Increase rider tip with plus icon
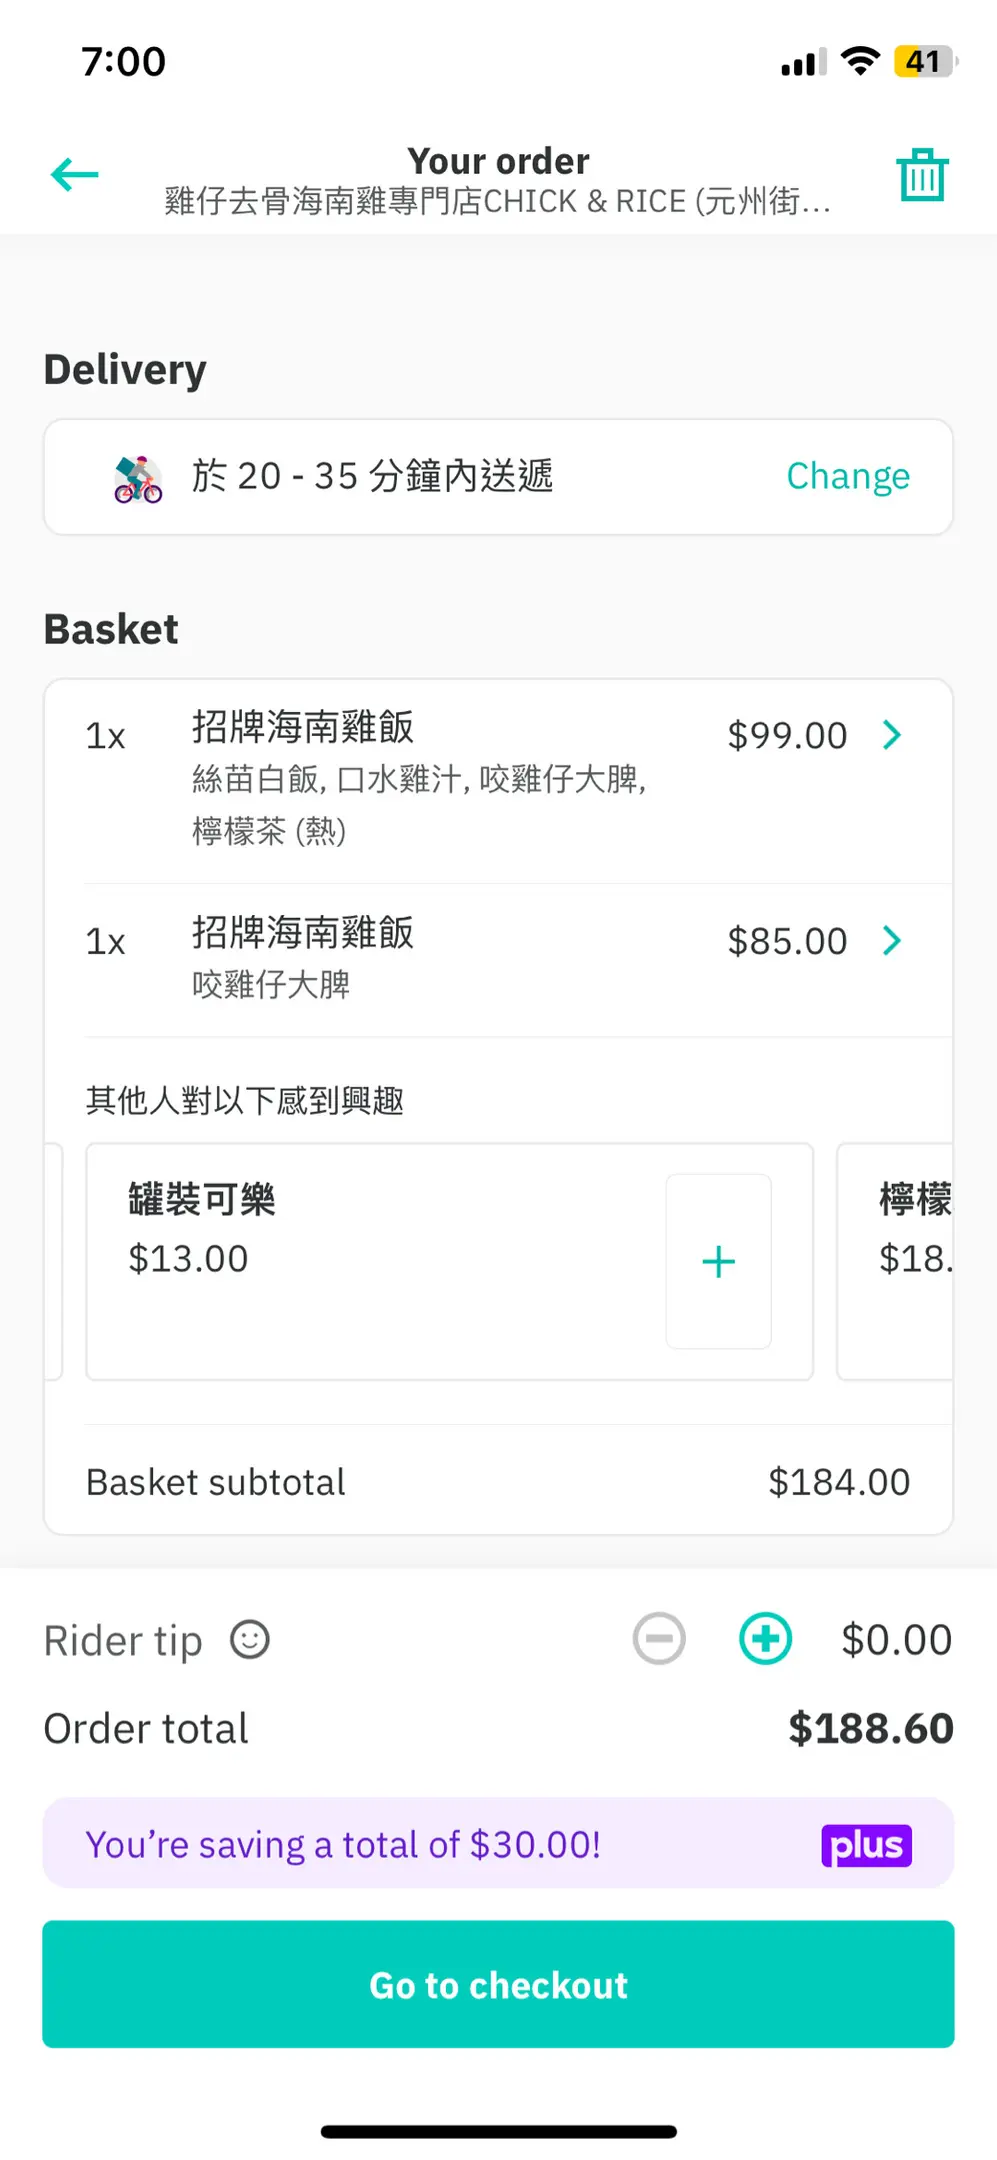This screenshot has width=997, height=2160. pos(765,1639)
